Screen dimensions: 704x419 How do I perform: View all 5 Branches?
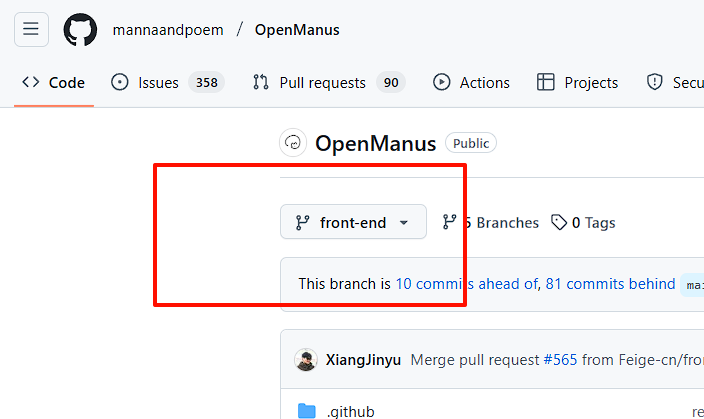tap(490, 222)
